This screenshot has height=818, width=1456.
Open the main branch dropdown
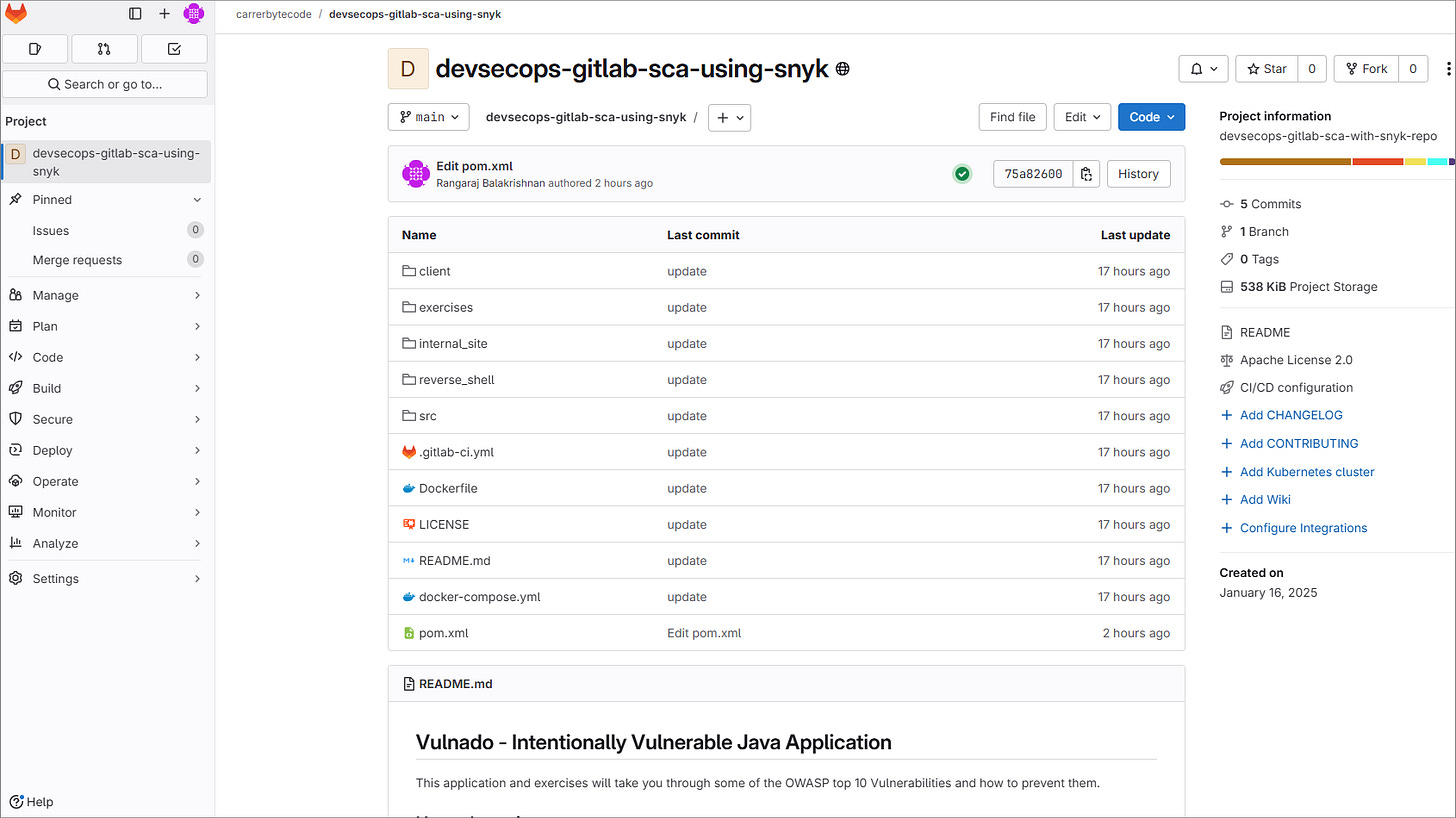[428, 117]
